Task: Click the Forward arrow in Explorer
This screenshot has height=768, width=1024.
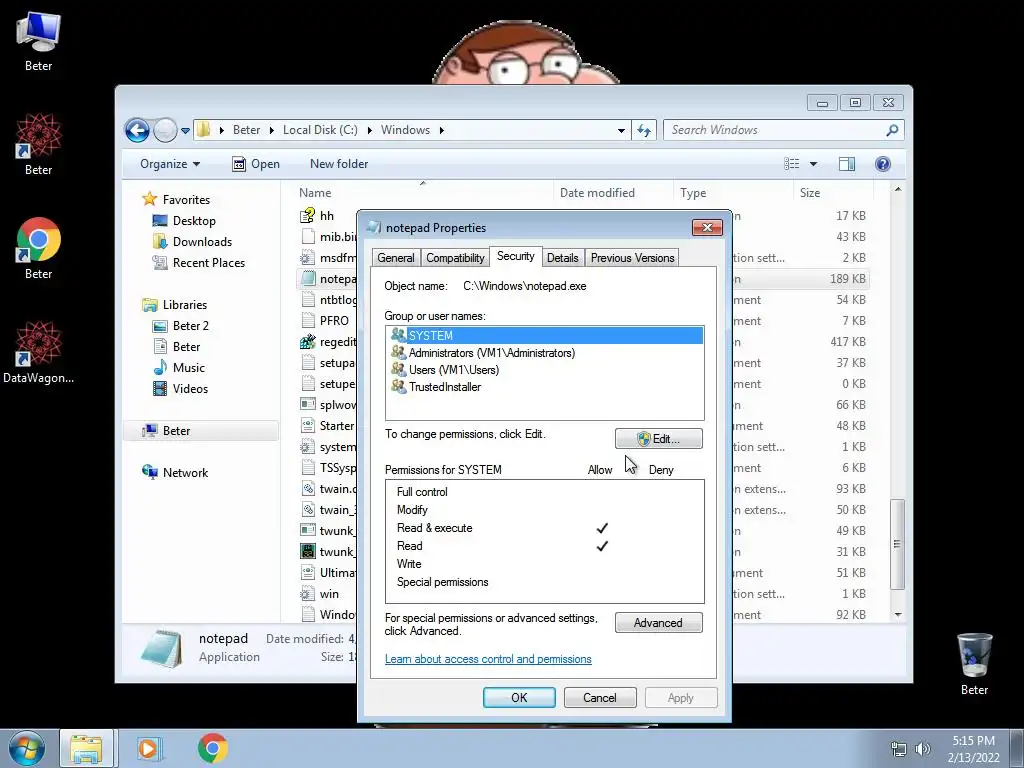Action: click(x=165, y=131)
